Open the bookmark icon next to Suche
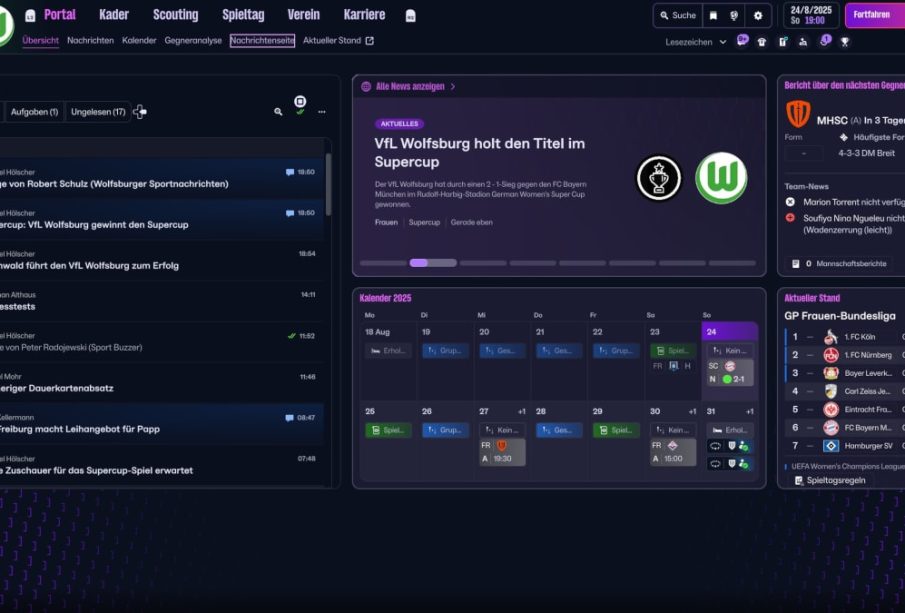Image resolution: width=905 pixels, height=613 pixels. [713, 16]
